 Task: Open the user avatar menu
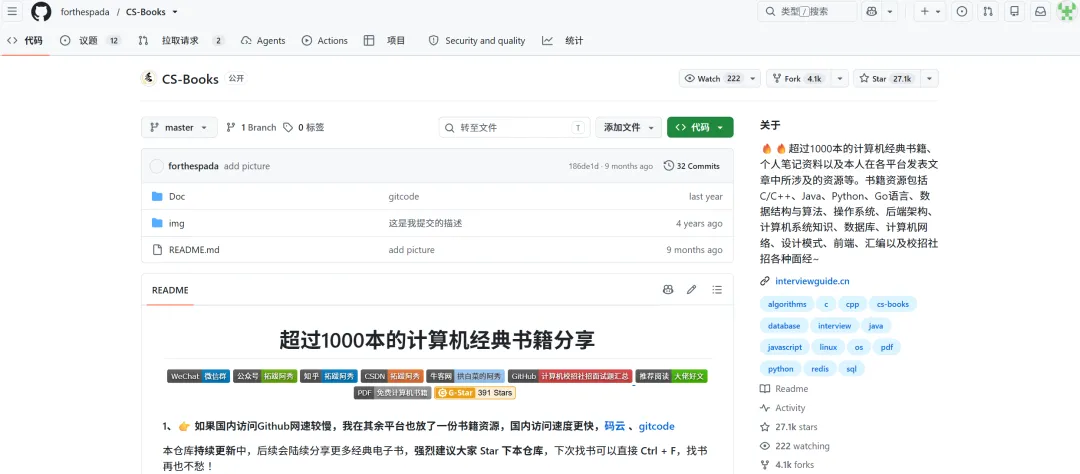point(1066,12)
